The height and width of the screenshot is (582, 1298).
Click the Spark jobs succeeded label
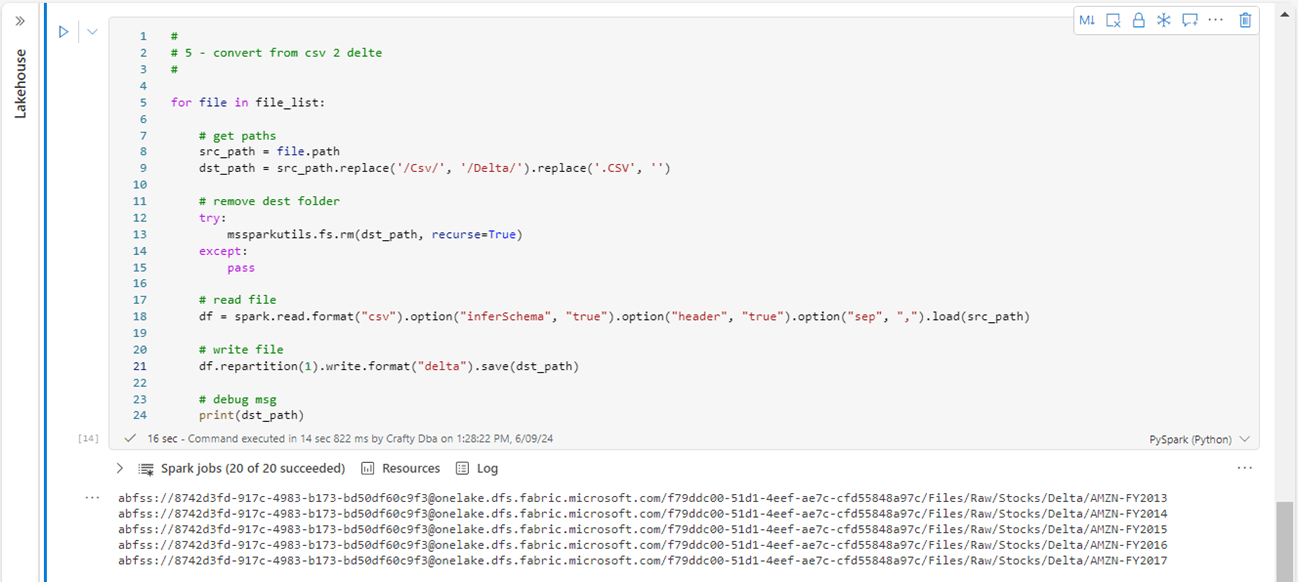coord(252,468)
